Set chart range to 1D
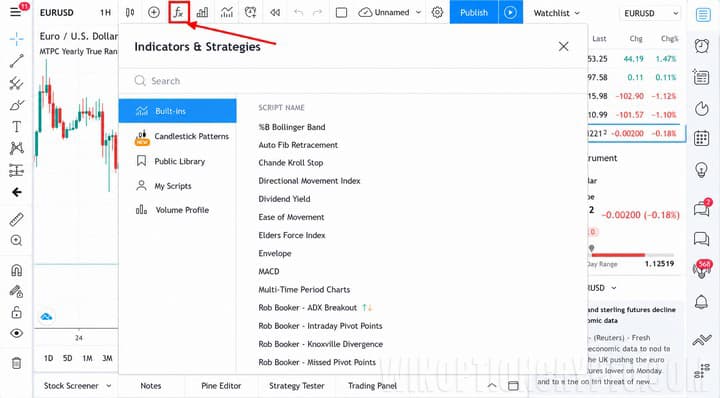The image size is (720, 398). tap(48, 358)
